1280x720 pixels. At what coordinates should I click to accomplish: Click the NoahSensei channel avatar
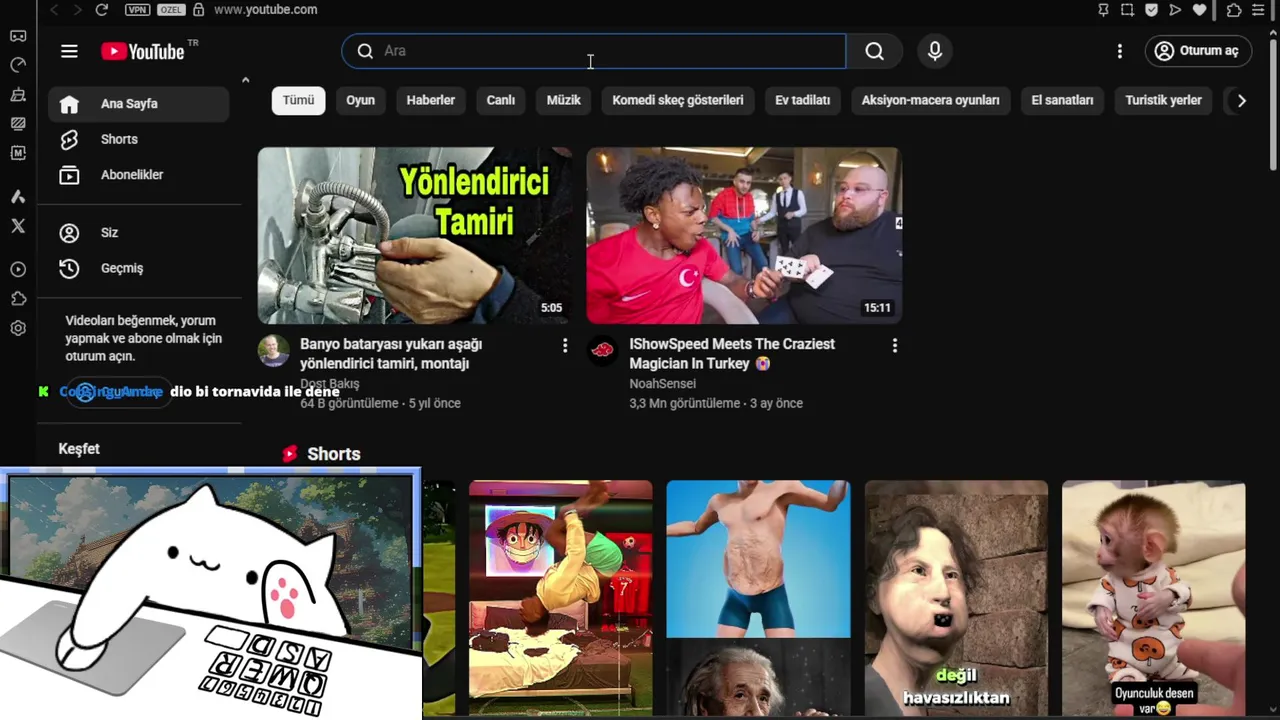click(602, 351)
